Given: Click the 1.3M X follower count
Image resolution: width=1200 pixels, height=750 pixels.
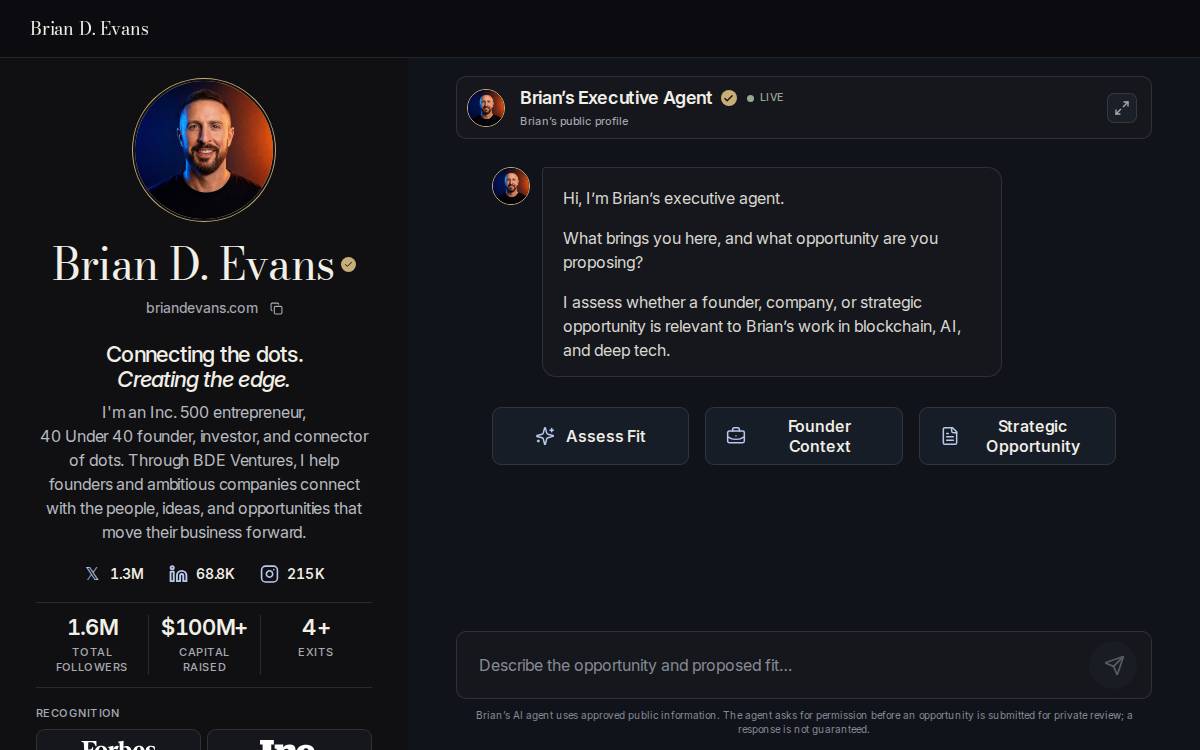Looking at the screenshot, I should pos(127,574).
